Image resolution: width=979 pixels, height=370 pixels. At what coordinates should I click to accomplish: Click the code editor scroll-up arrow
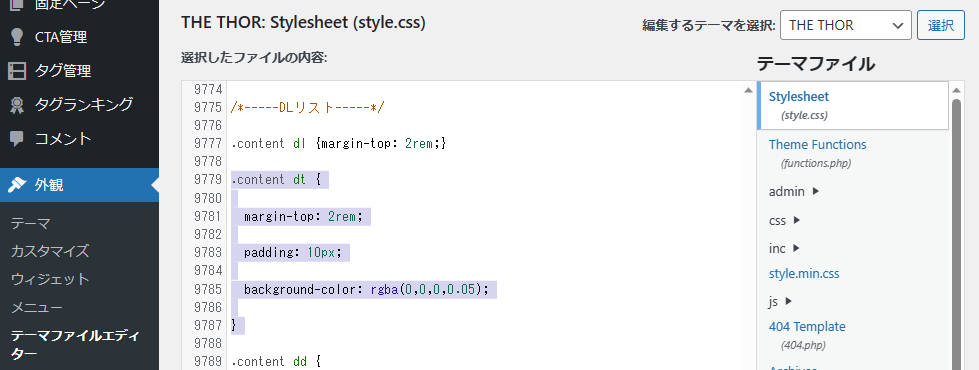click(749, 90)
